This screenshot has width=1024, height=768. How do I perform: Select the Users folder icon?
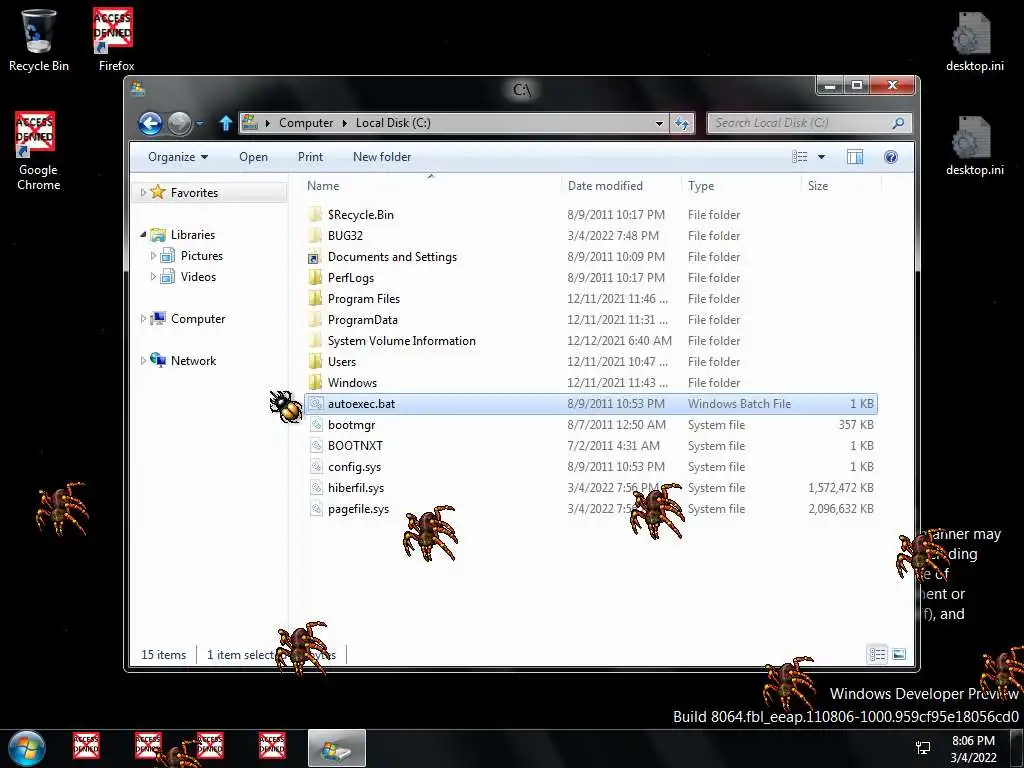click(315, 361)
